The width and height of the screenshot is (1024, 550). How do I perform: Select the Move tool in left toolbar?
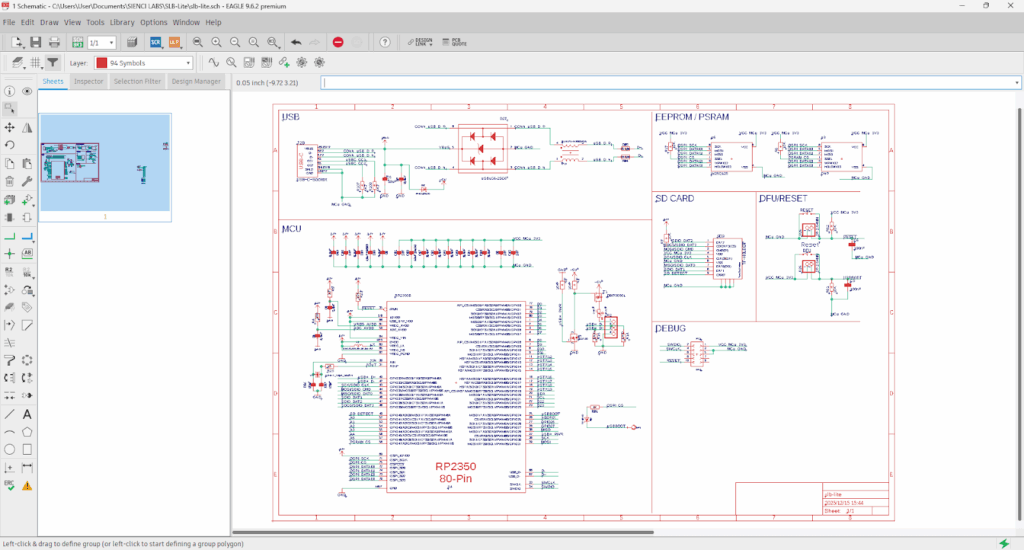(10, 127)
